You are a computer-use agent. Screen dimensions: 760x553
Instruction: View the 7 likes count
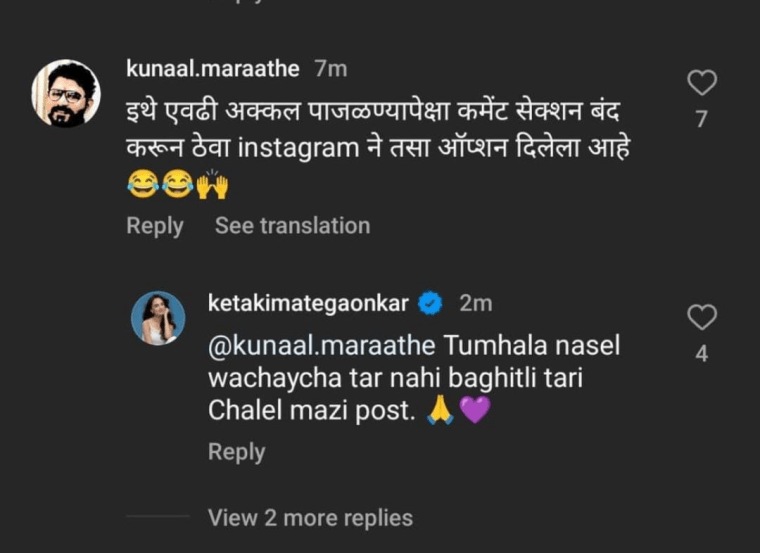[702, 120]
